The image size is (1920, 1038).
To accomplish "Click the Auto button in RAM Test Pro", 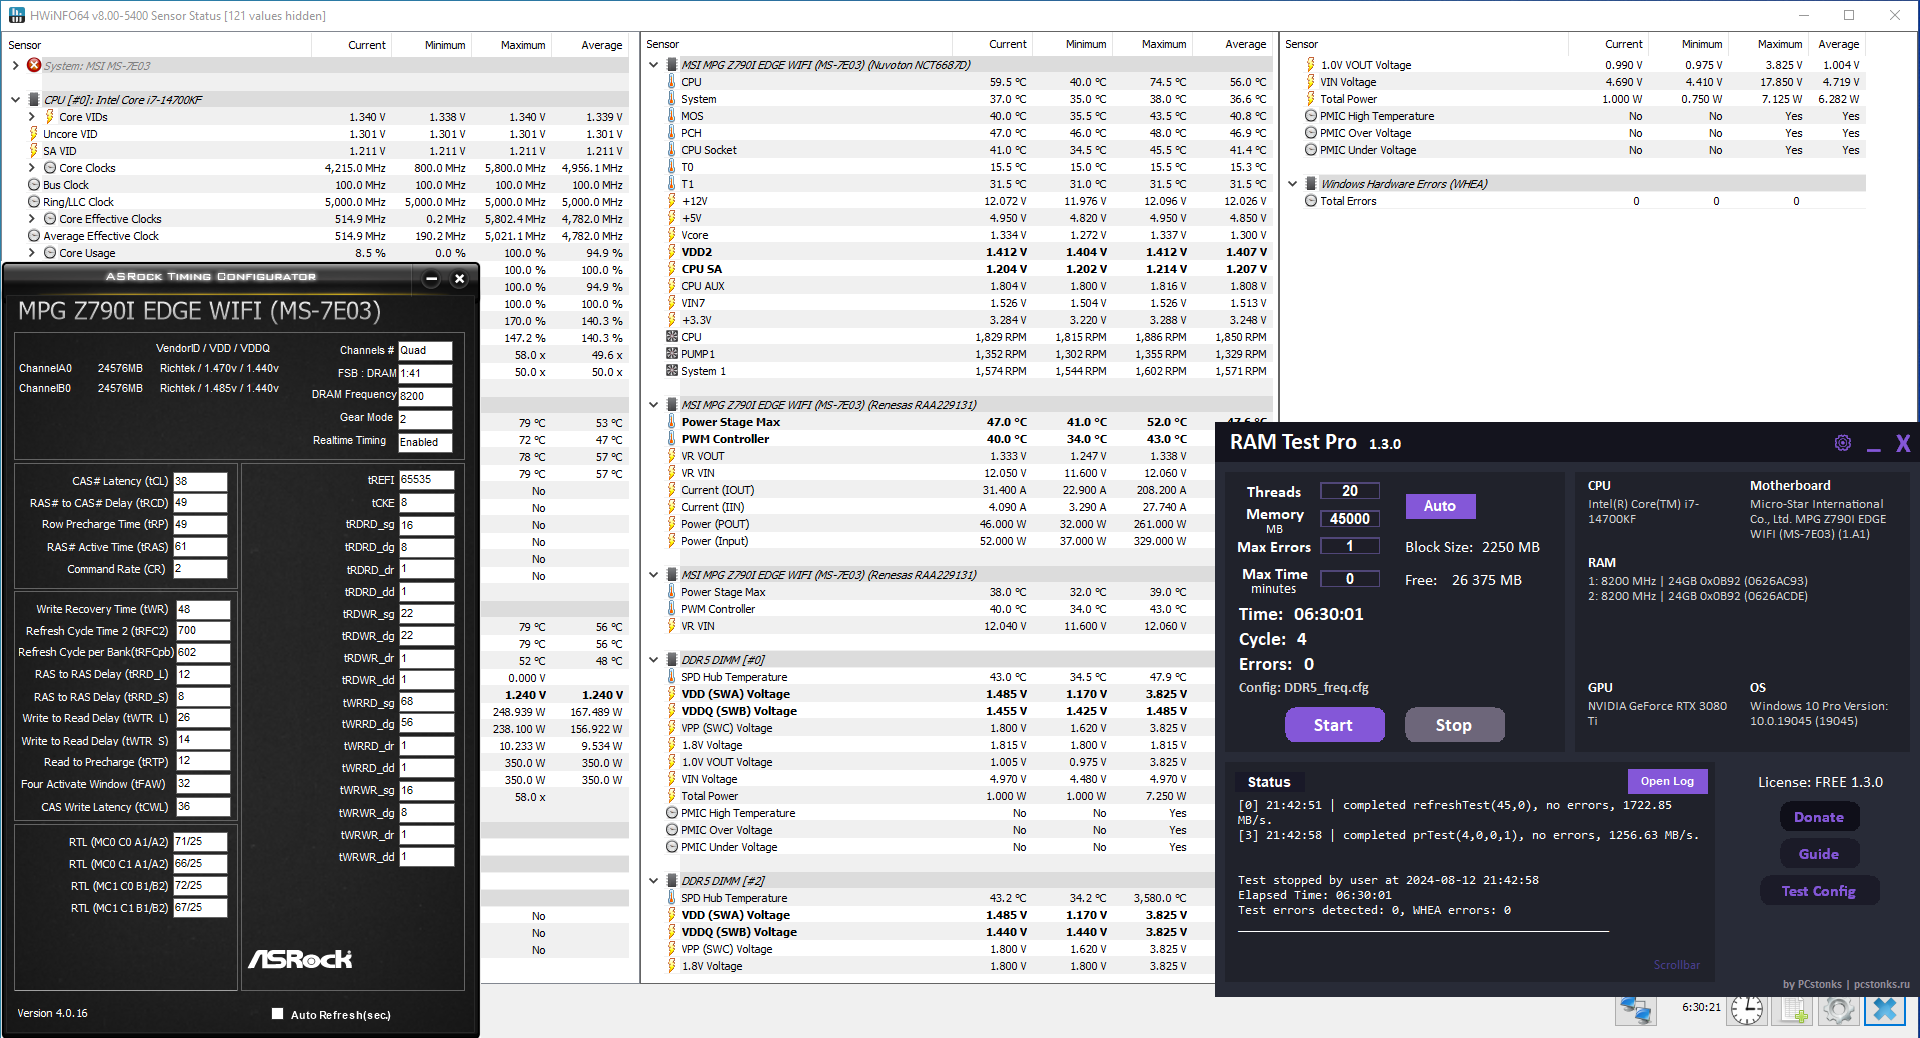I will (1440, 506).
